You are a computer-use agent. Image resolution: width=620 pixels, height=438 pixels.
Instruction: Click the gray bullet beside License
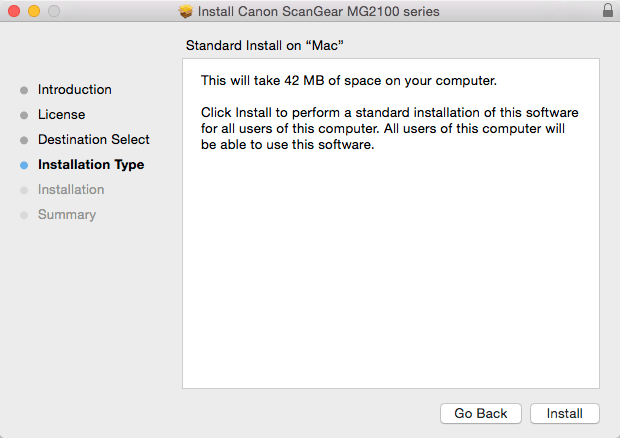tap(24, 115)
